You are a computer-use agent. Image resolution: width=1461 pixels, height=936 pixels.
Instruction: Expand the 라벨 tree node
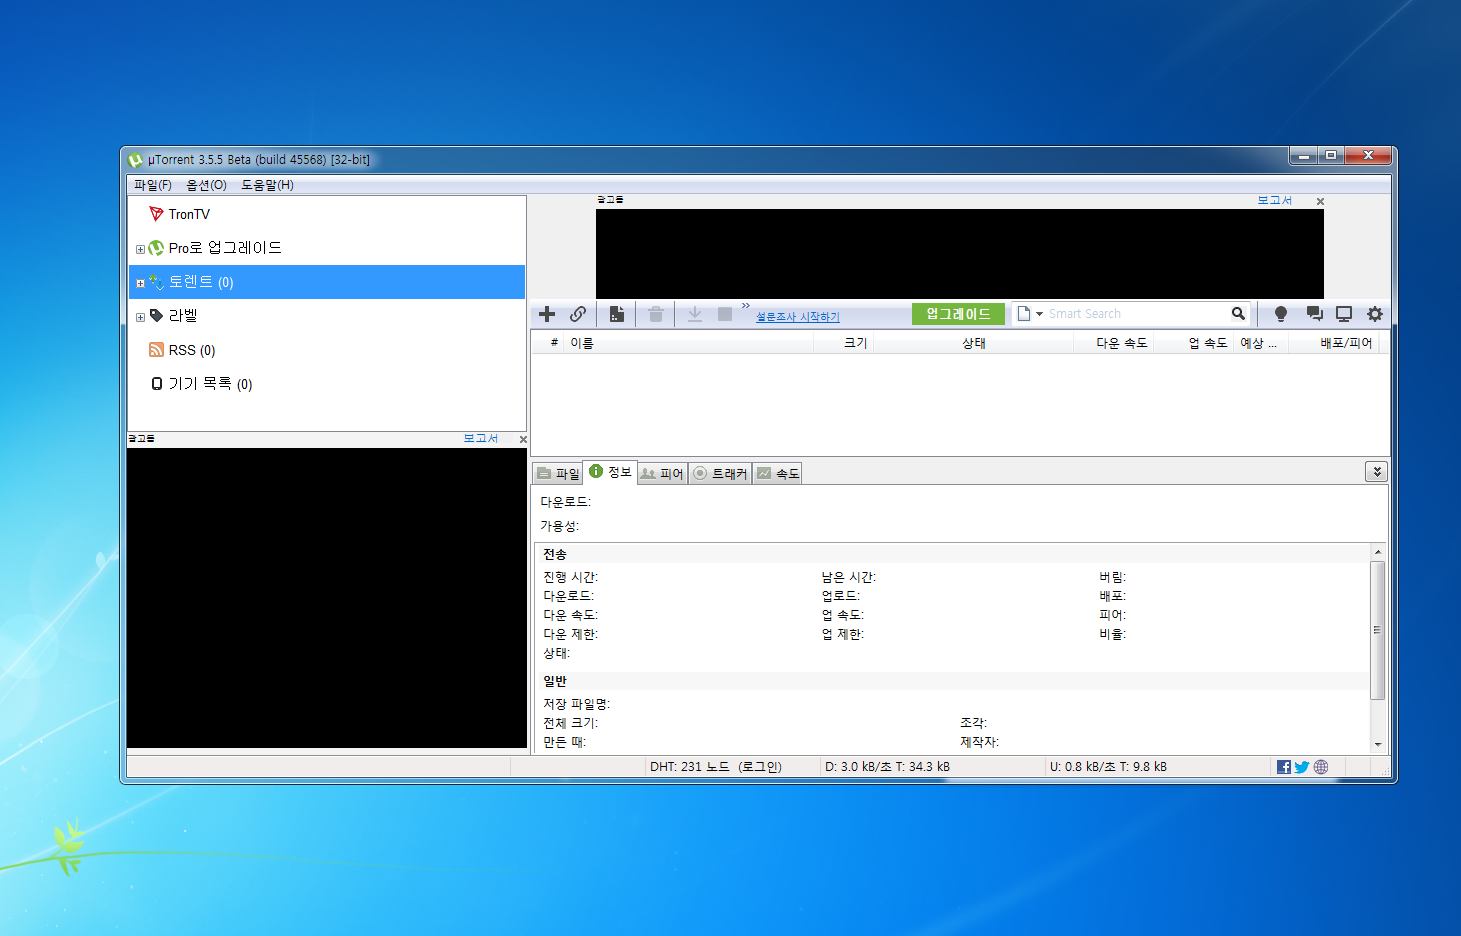[x=140, y=317]
